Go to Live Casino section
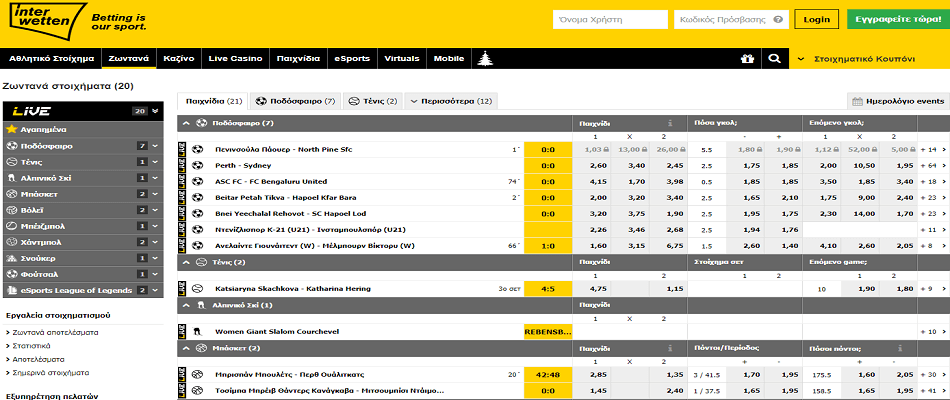Image resolution: width=950 pixels, height=400 pixels. tap(235, 59)
